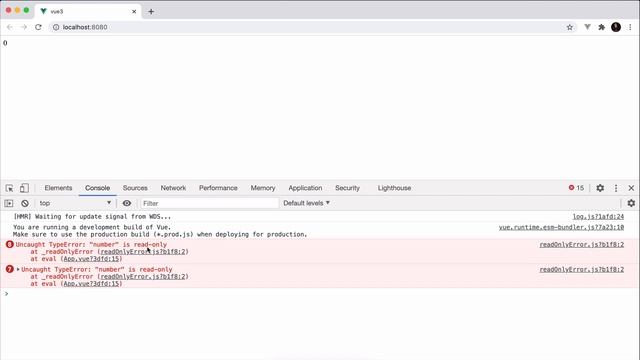Activate the inspect element picker
Image resolution: width=640 pixels, height=360 pixels.
9,188
